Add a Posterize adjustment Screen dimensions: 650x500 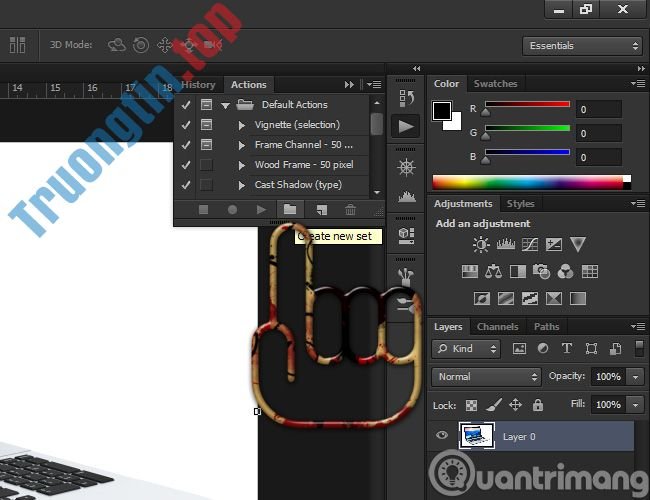506,299
